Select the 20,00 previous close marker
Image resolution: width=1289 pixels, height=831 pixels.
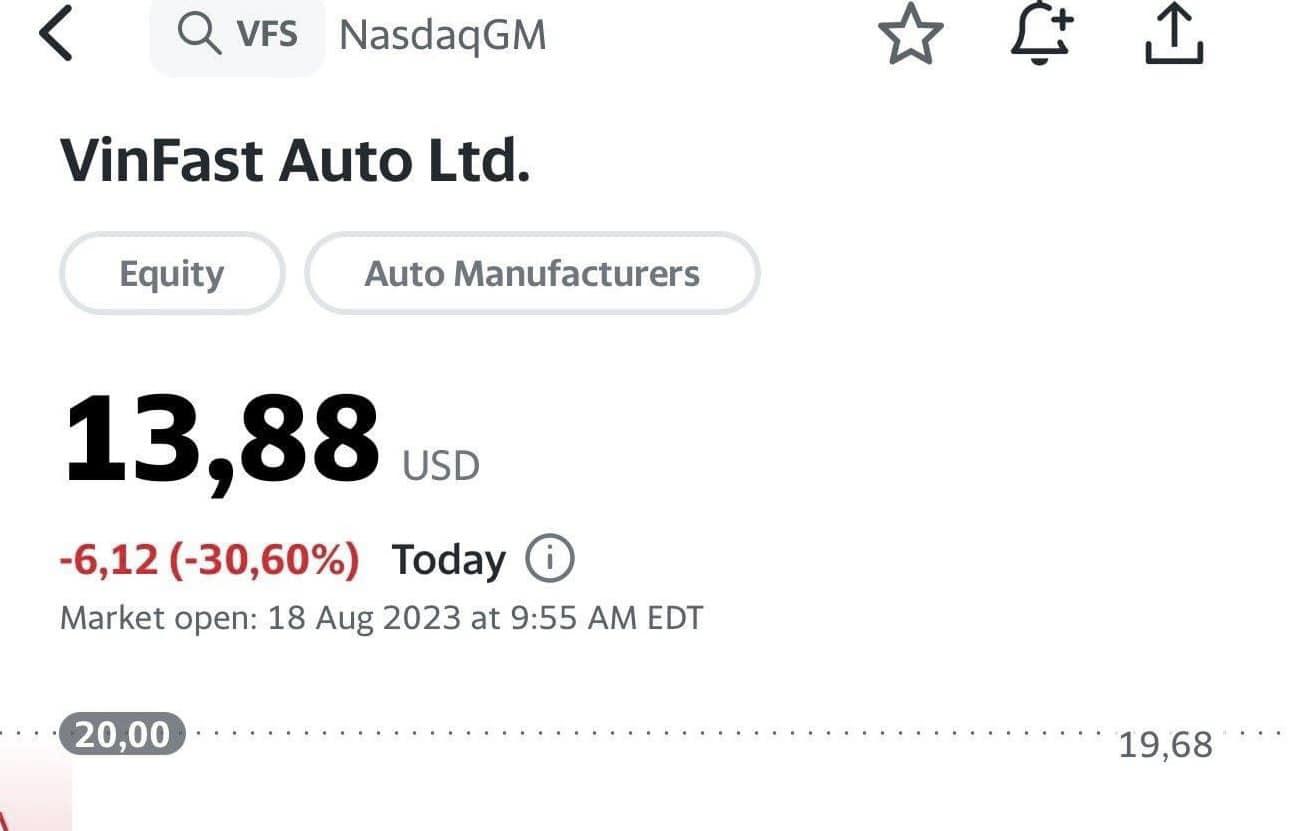[x=123, y=735]
